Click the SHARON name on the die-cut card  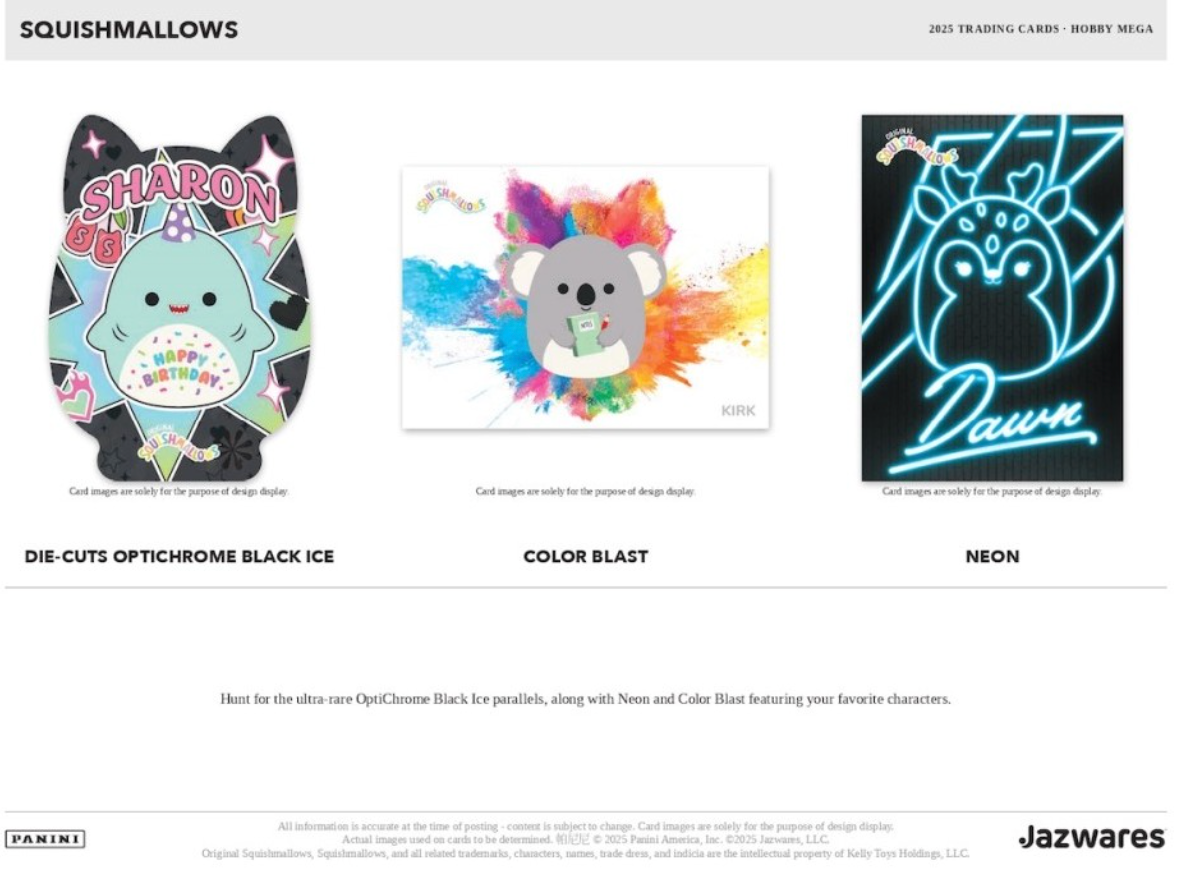tap(180, 190)
